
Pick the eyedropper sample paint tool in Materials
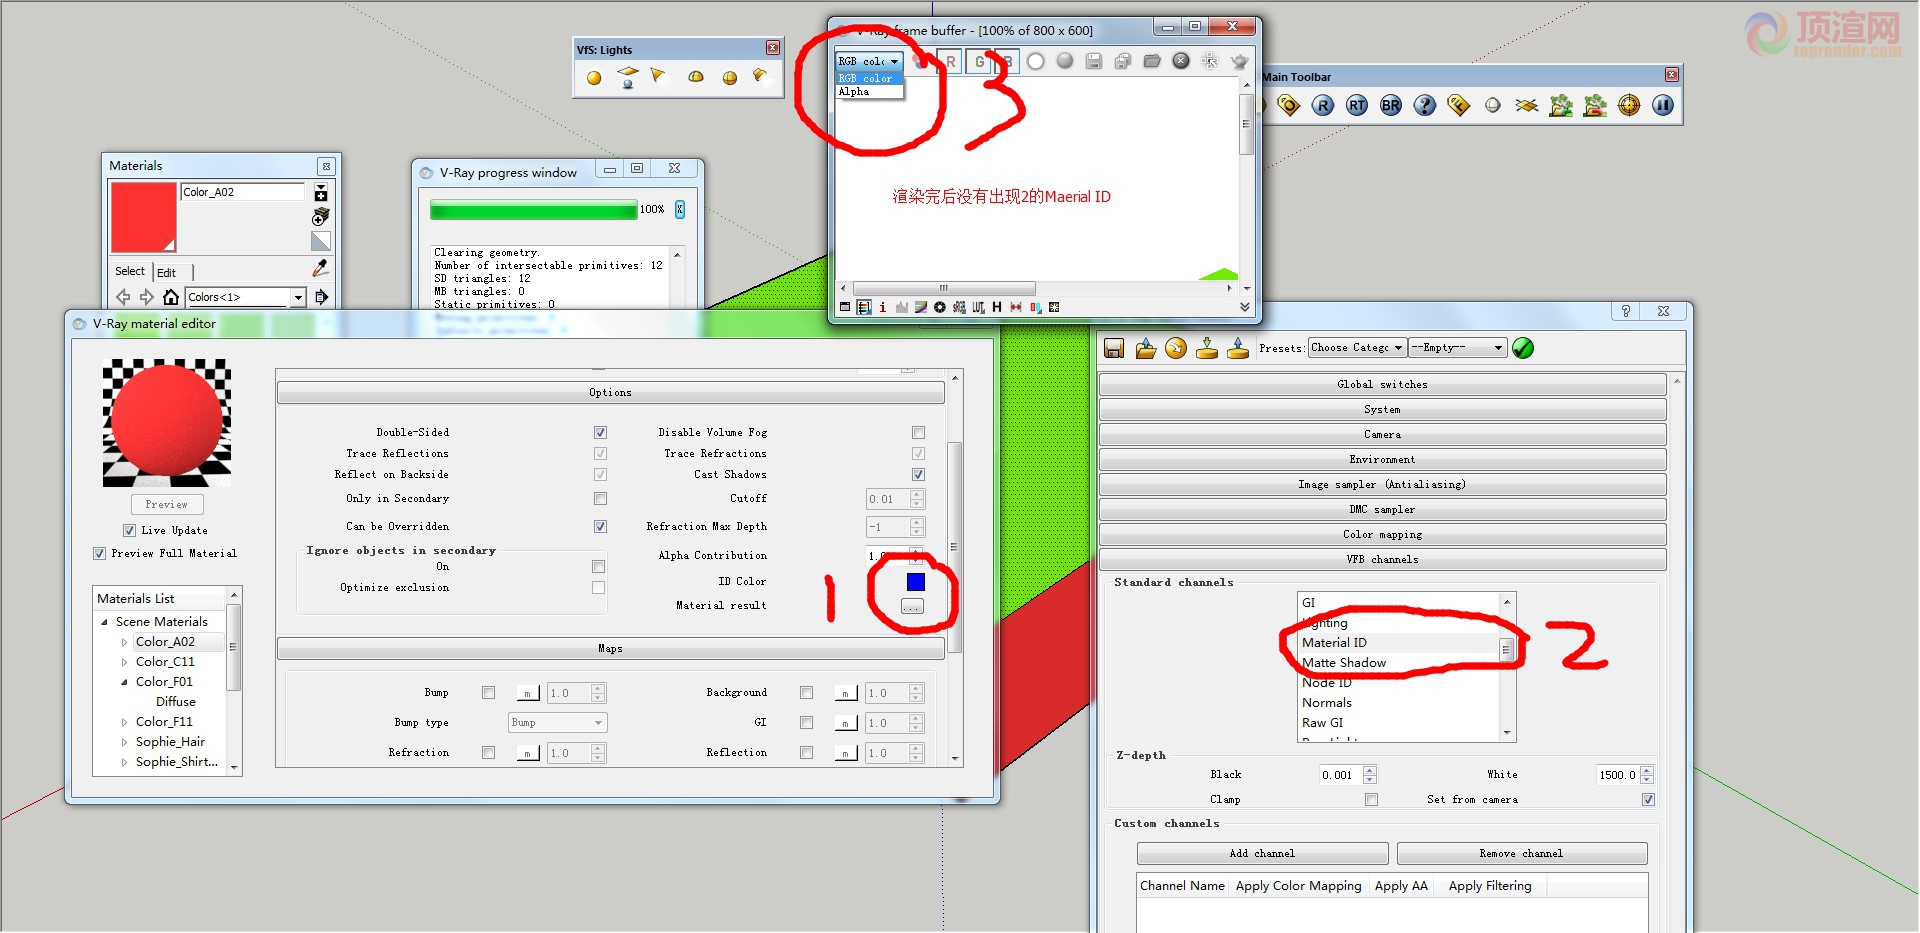click(320, 268)
